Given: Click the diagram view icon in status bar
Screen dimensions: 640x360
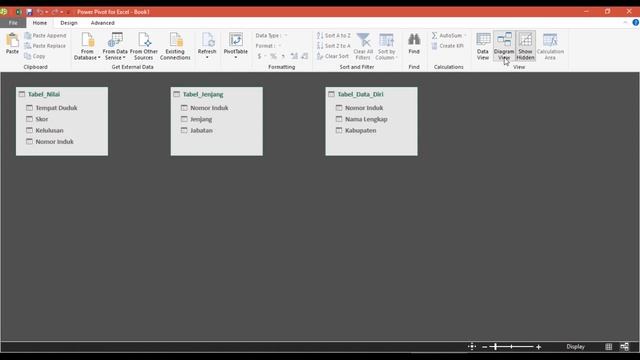Looking at the screenshot, I should (x=624, y=347).
